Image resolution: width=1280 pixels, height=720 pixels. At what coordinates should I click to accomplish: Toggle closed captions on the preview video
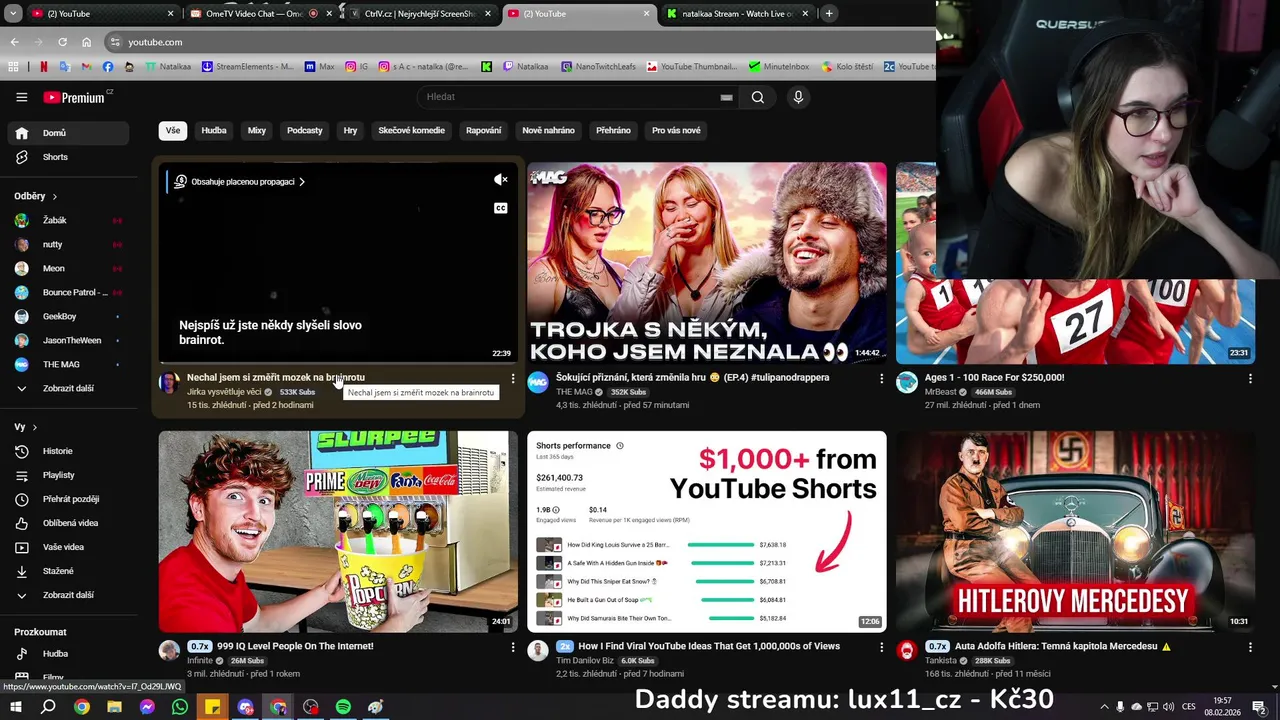[x=501, y=208]
